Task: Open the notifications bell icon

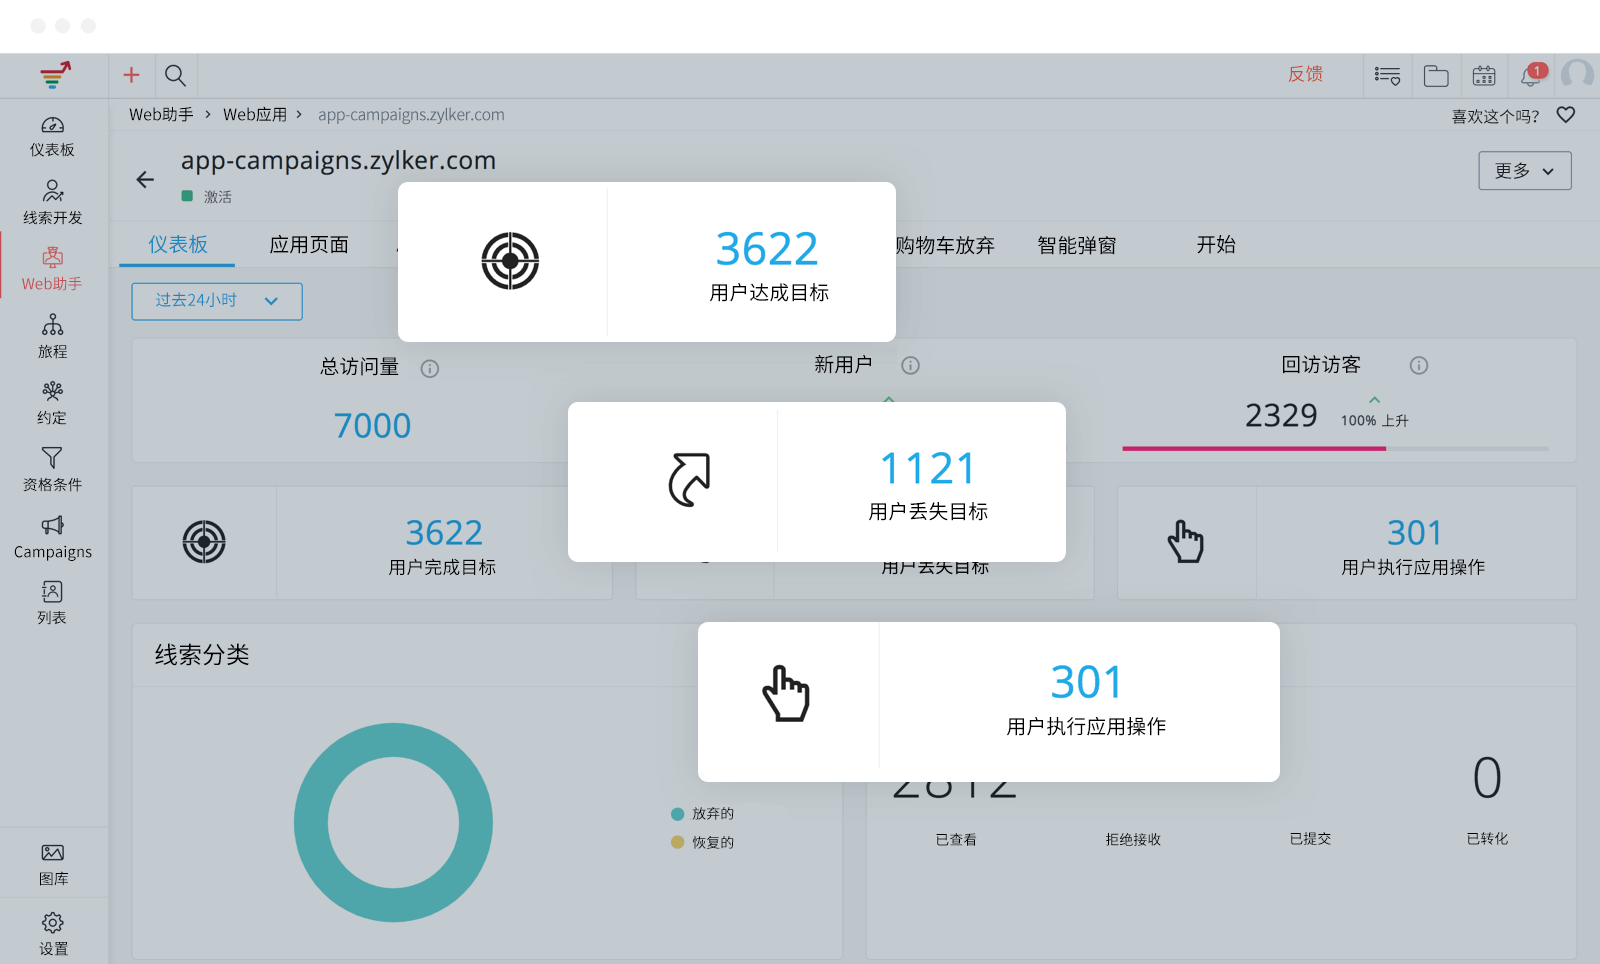Action: pyautogui.click(x=1530, y=75)
